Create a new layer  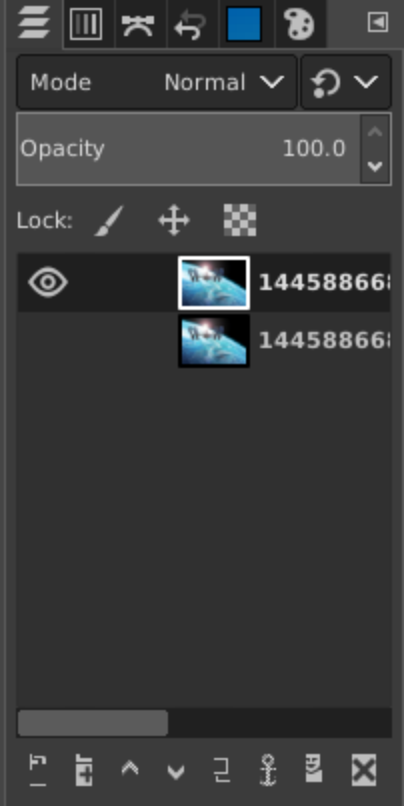[x=38, y=770]
